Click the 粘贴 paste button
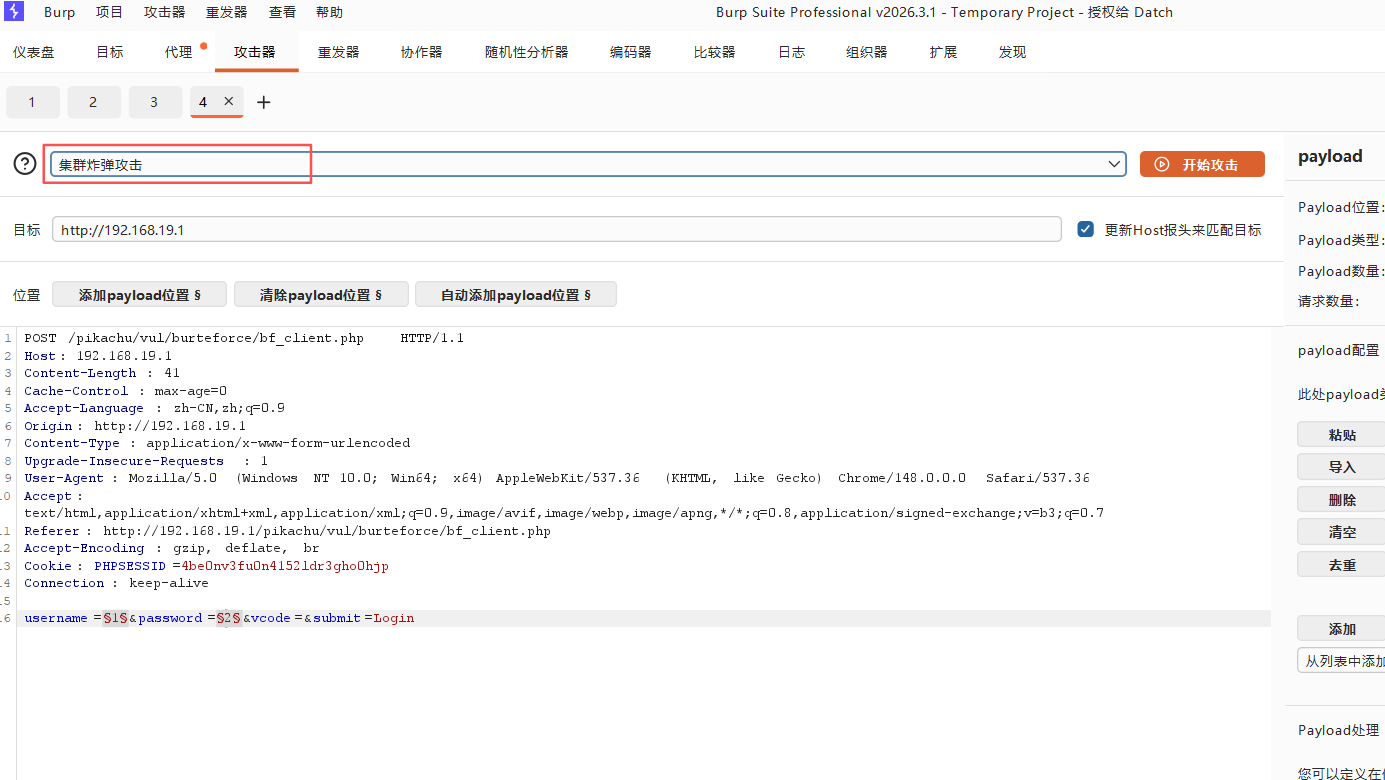 pos(1341,435)
